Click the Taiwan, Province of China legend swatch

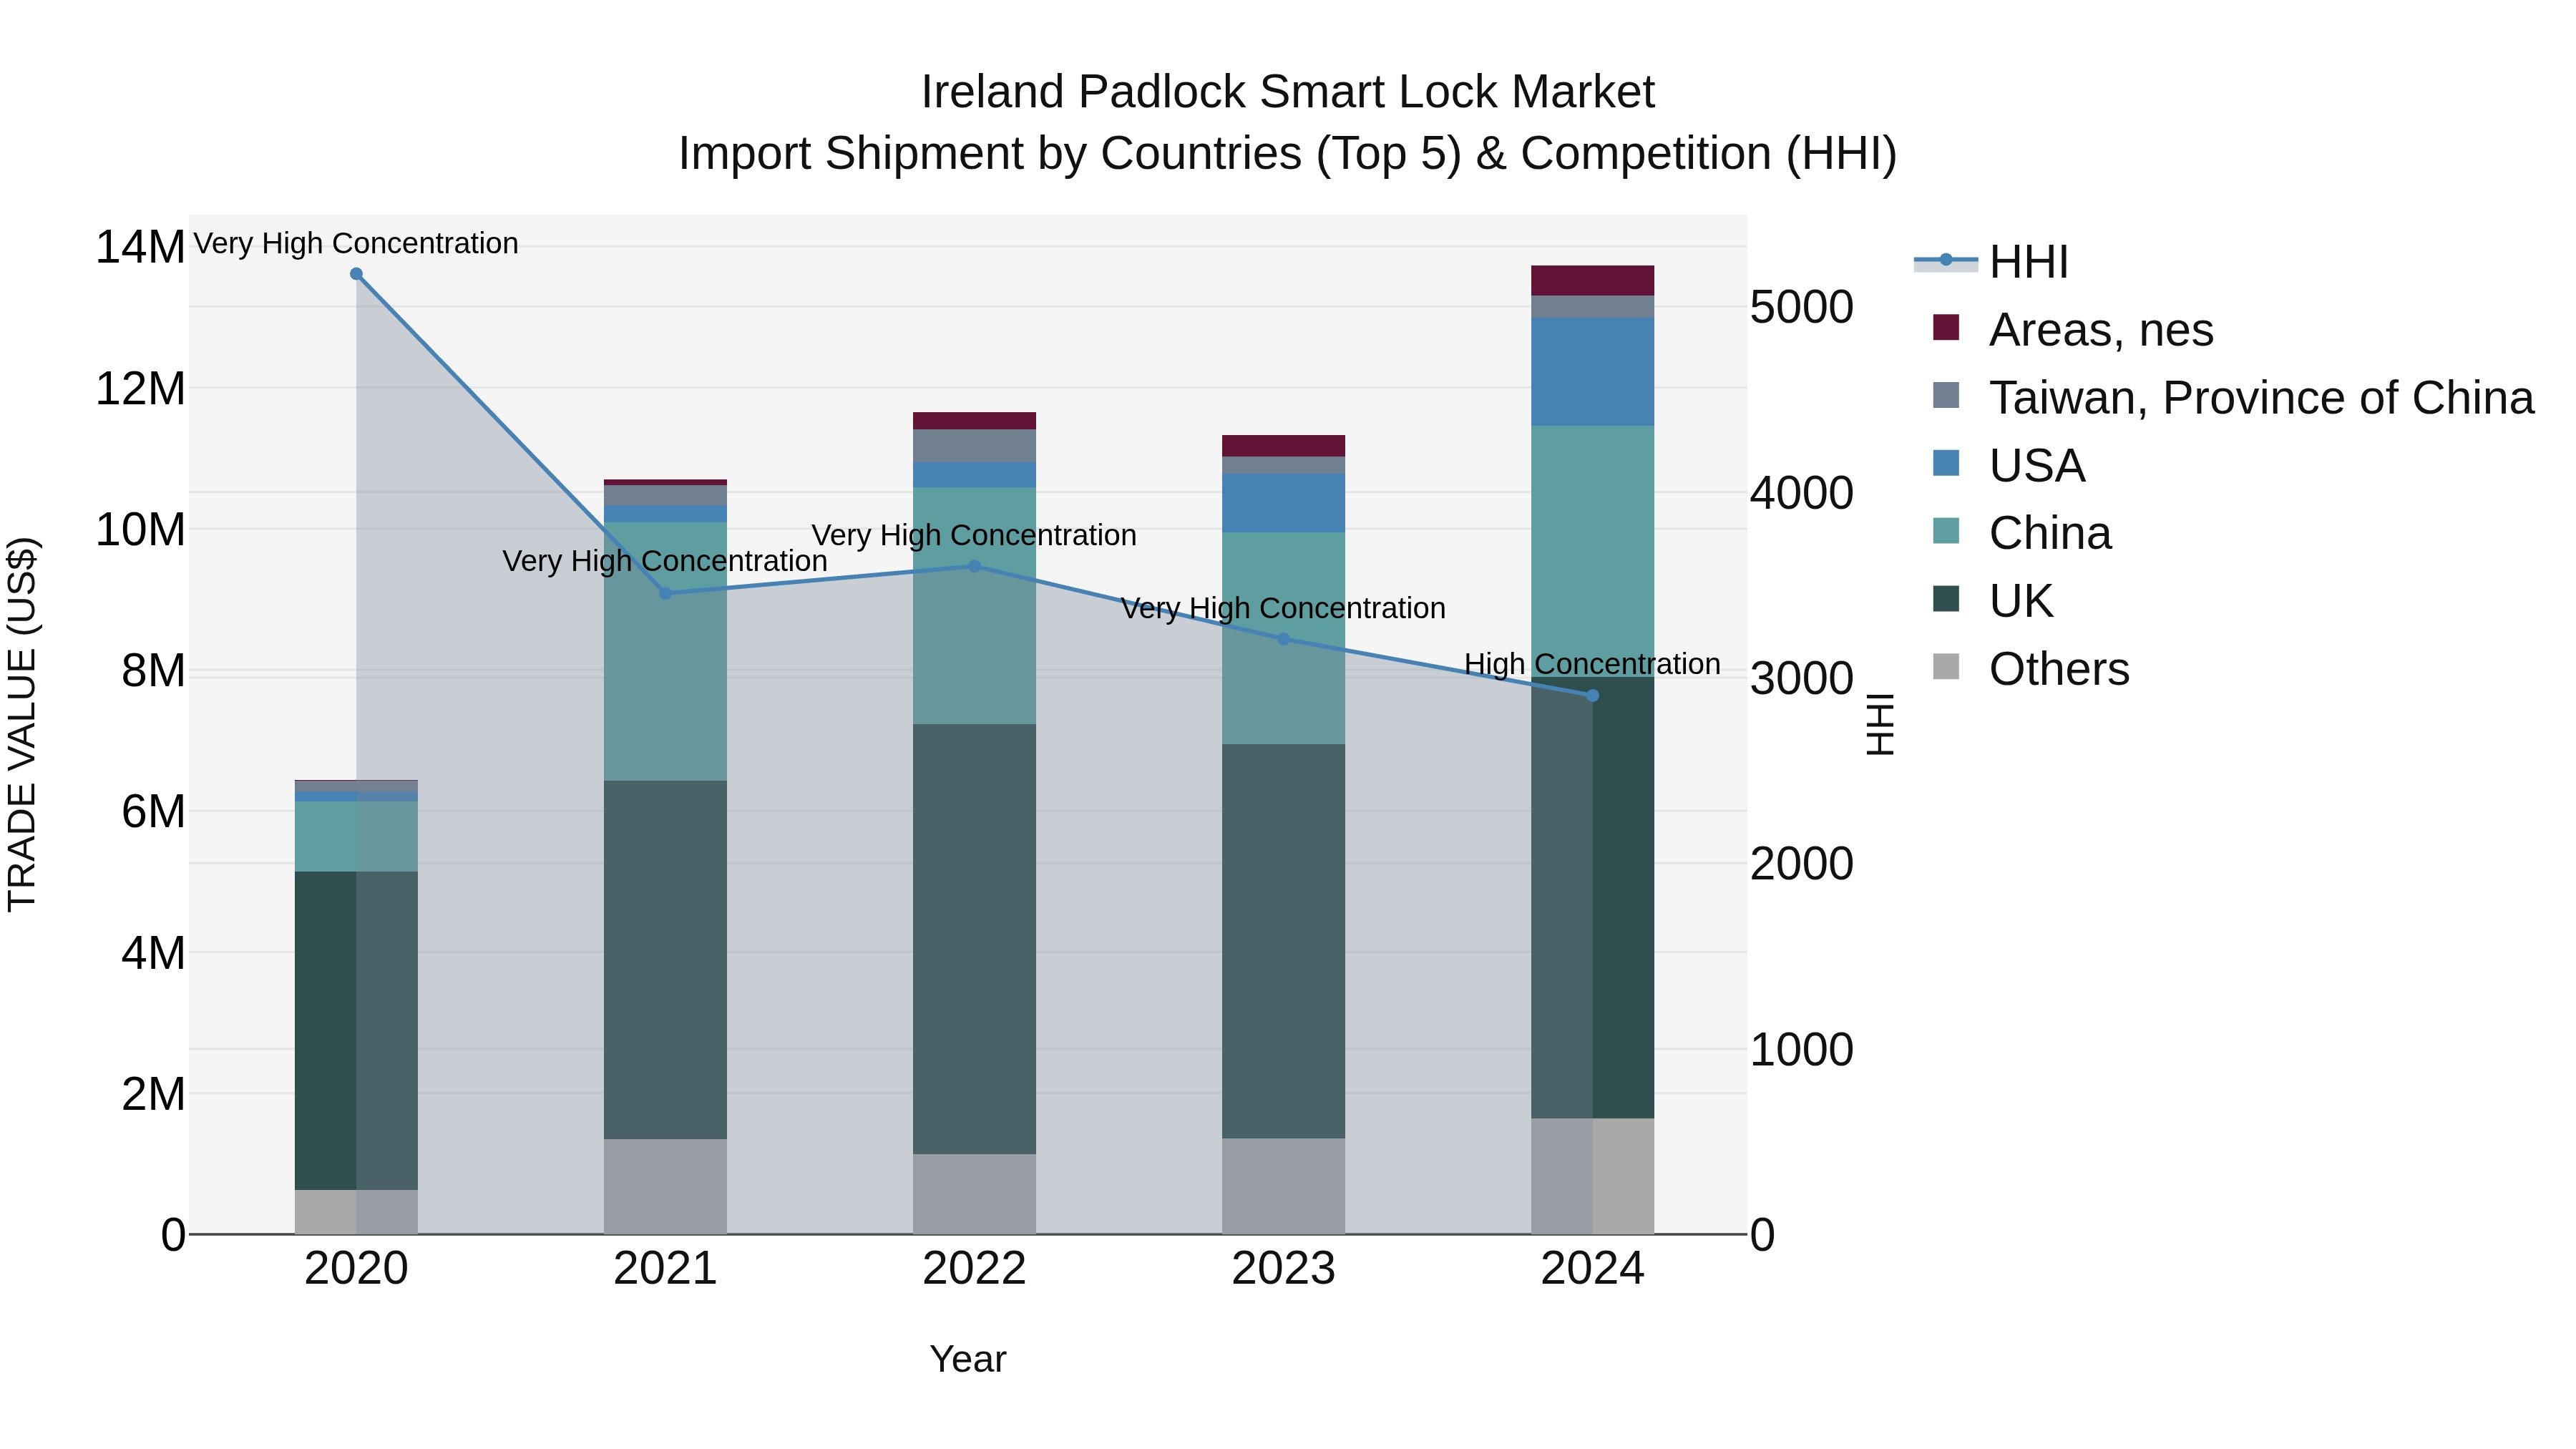pyautogui.click(x=1946, y=395)
